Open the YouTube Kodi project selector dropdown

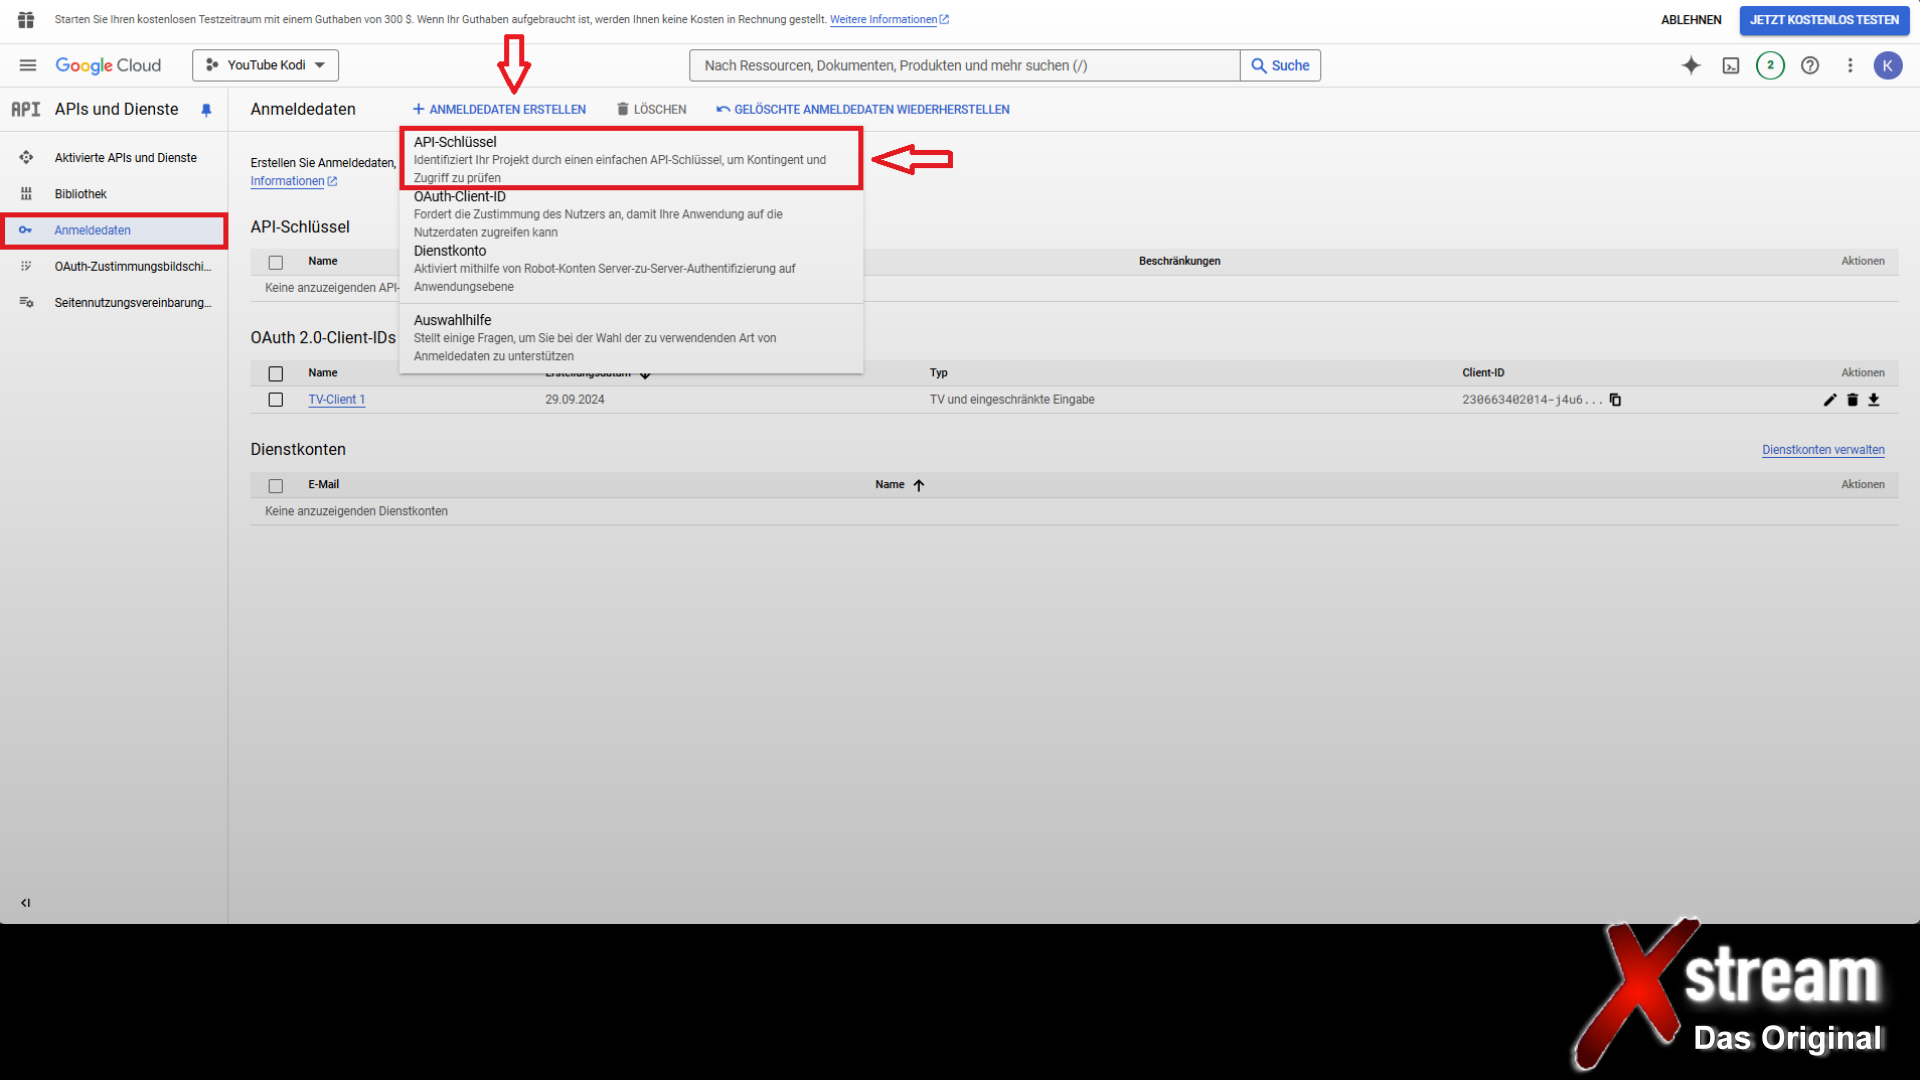click(265, 66)
